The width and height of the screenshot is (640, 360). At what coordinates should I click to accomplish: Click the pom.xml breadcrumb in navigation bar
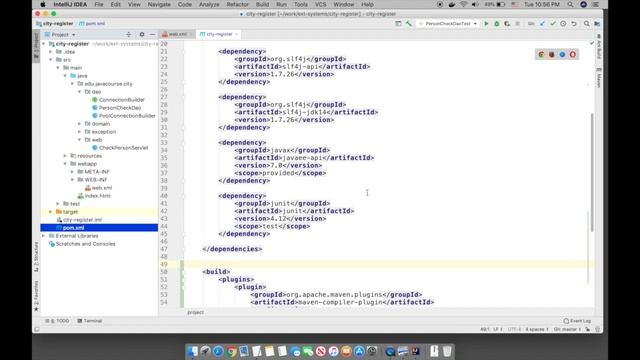click(x=92, y=24)
